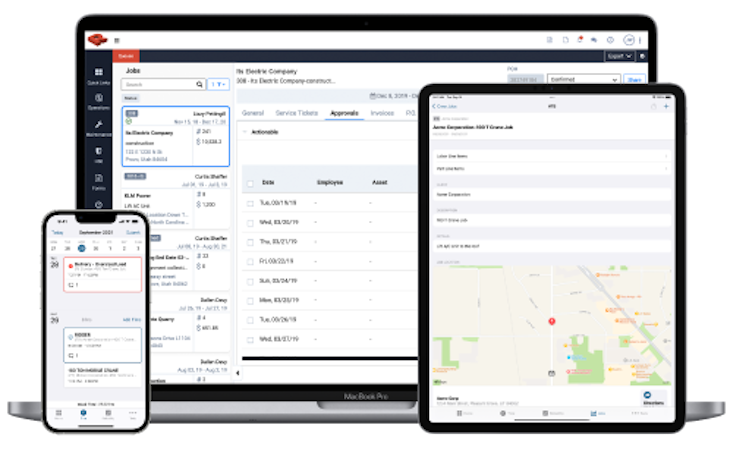Tap the red-bordered delivery card on phone
The height and width of the screenshot is (450, 733).
(102, 274)
